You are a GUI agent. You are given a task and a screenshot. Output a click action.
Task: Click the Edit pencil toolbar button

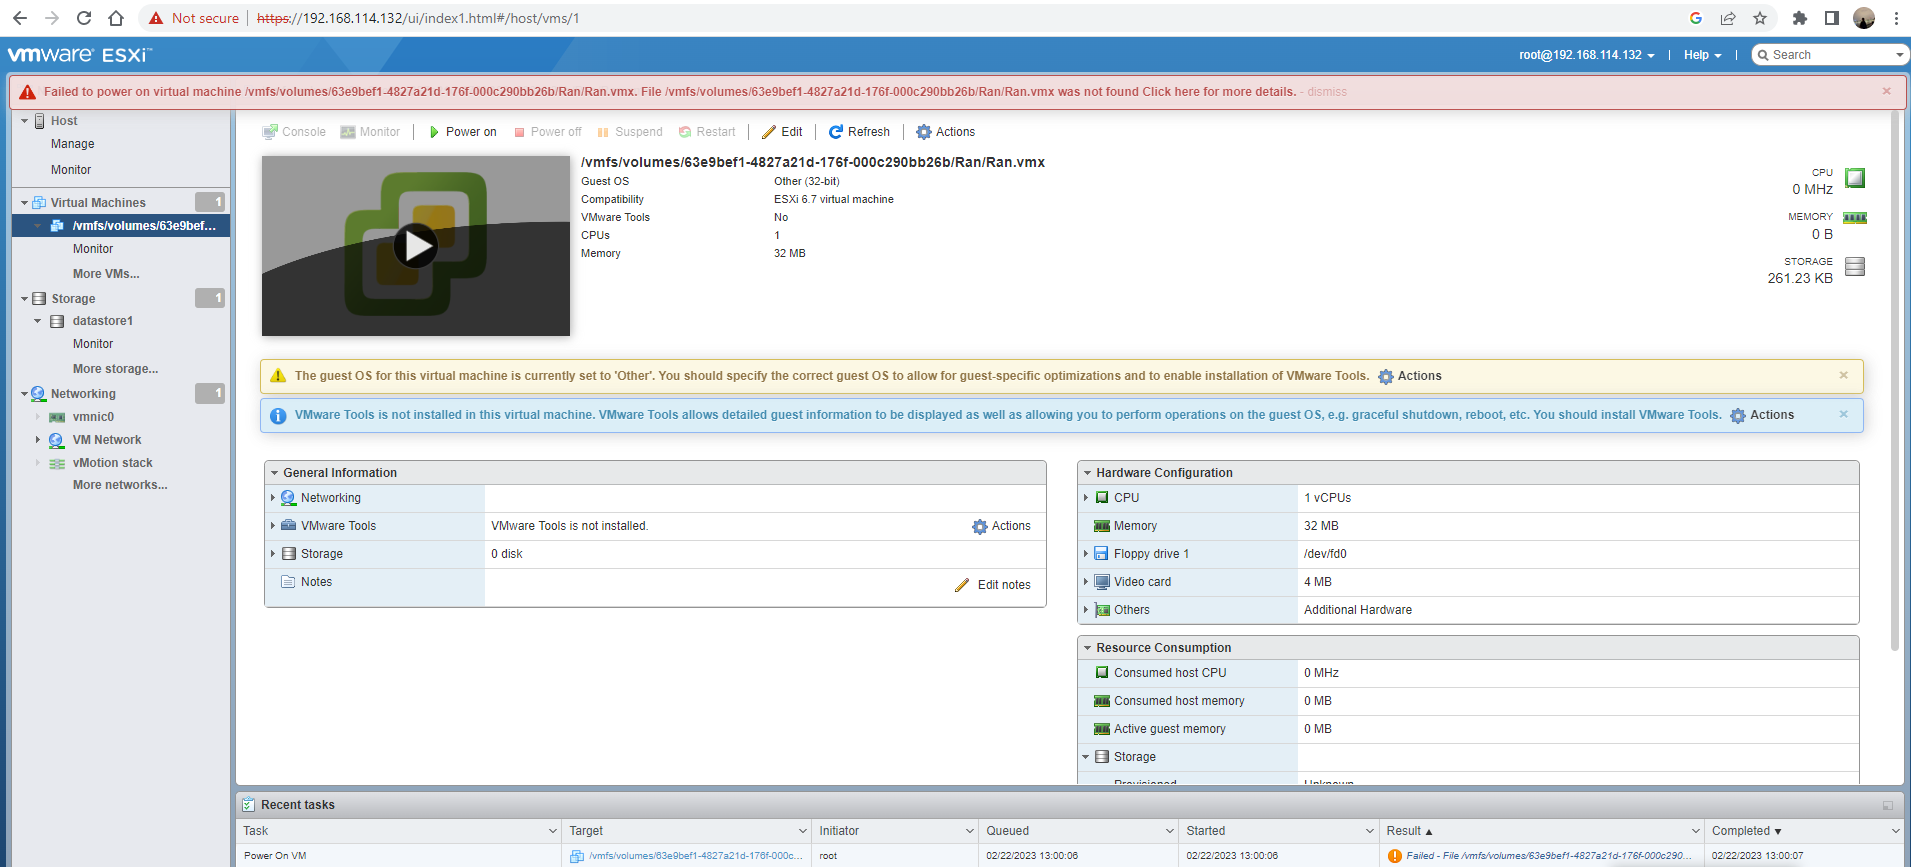click(782, 132)
